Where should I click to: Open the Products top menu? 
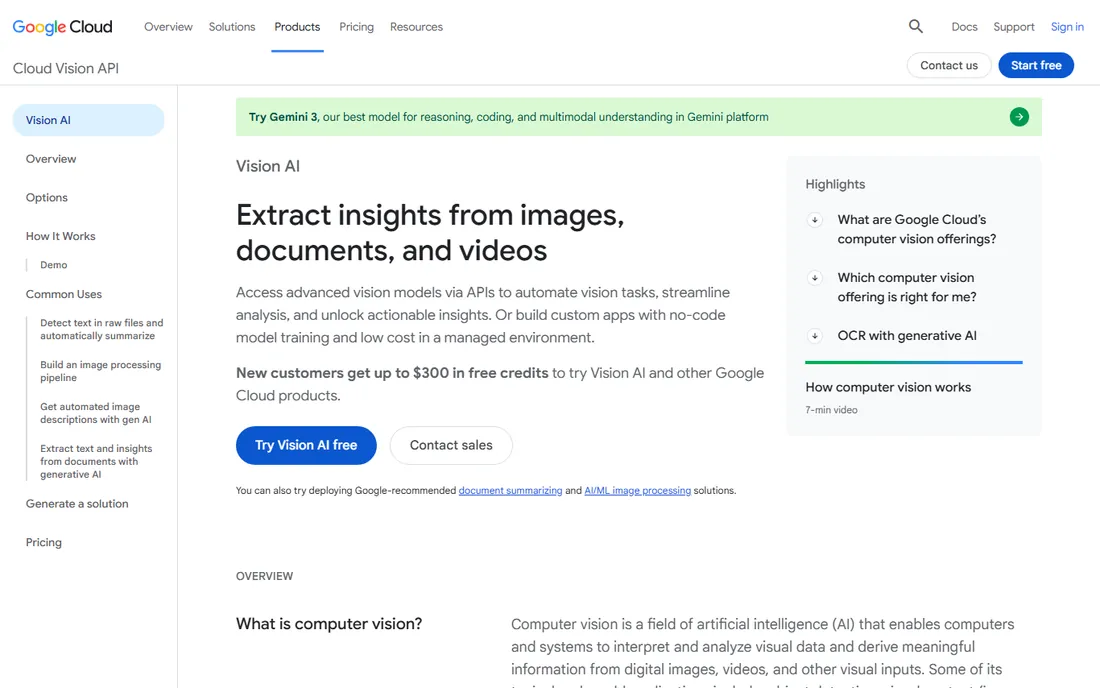click(x=297, y=27)
